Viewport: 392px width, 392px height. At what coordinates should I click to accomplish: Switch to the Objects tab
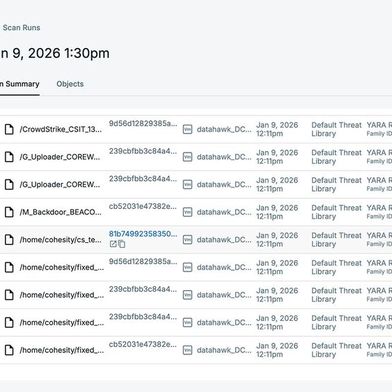pyautogui.click(x=70, y=84)
